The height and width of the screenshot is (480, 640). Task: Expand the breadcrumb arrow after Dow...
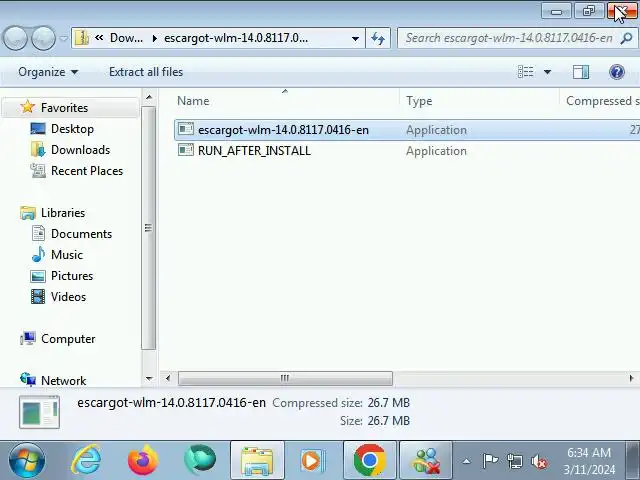coord(154,39)
